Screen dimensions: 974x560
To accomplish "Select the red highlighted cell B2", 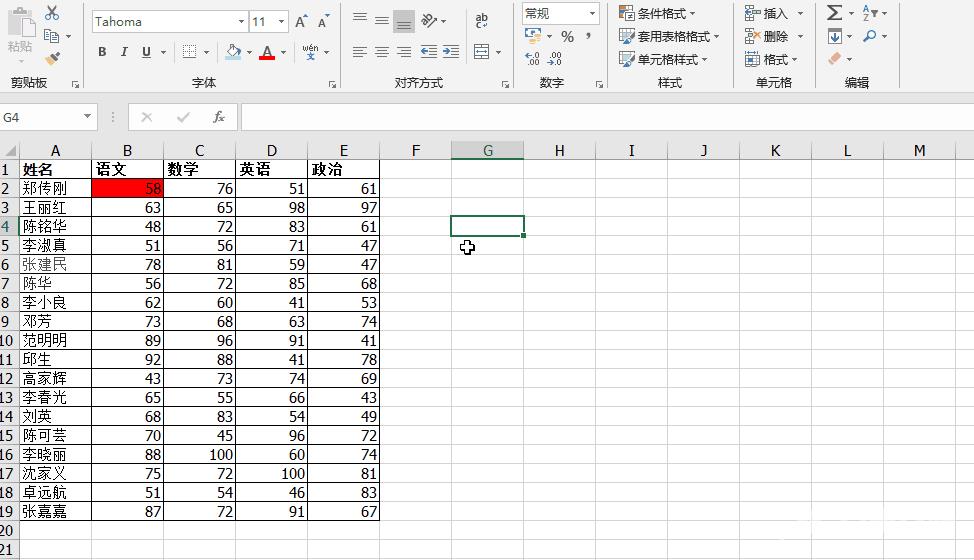I will (127, 188).
